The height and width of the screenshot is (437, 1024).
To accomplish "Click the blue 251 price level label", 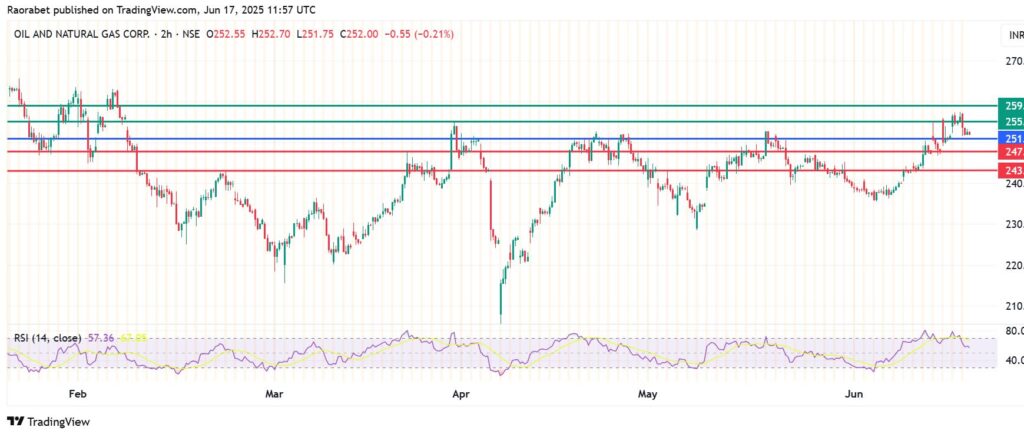I will (1012, 138).
